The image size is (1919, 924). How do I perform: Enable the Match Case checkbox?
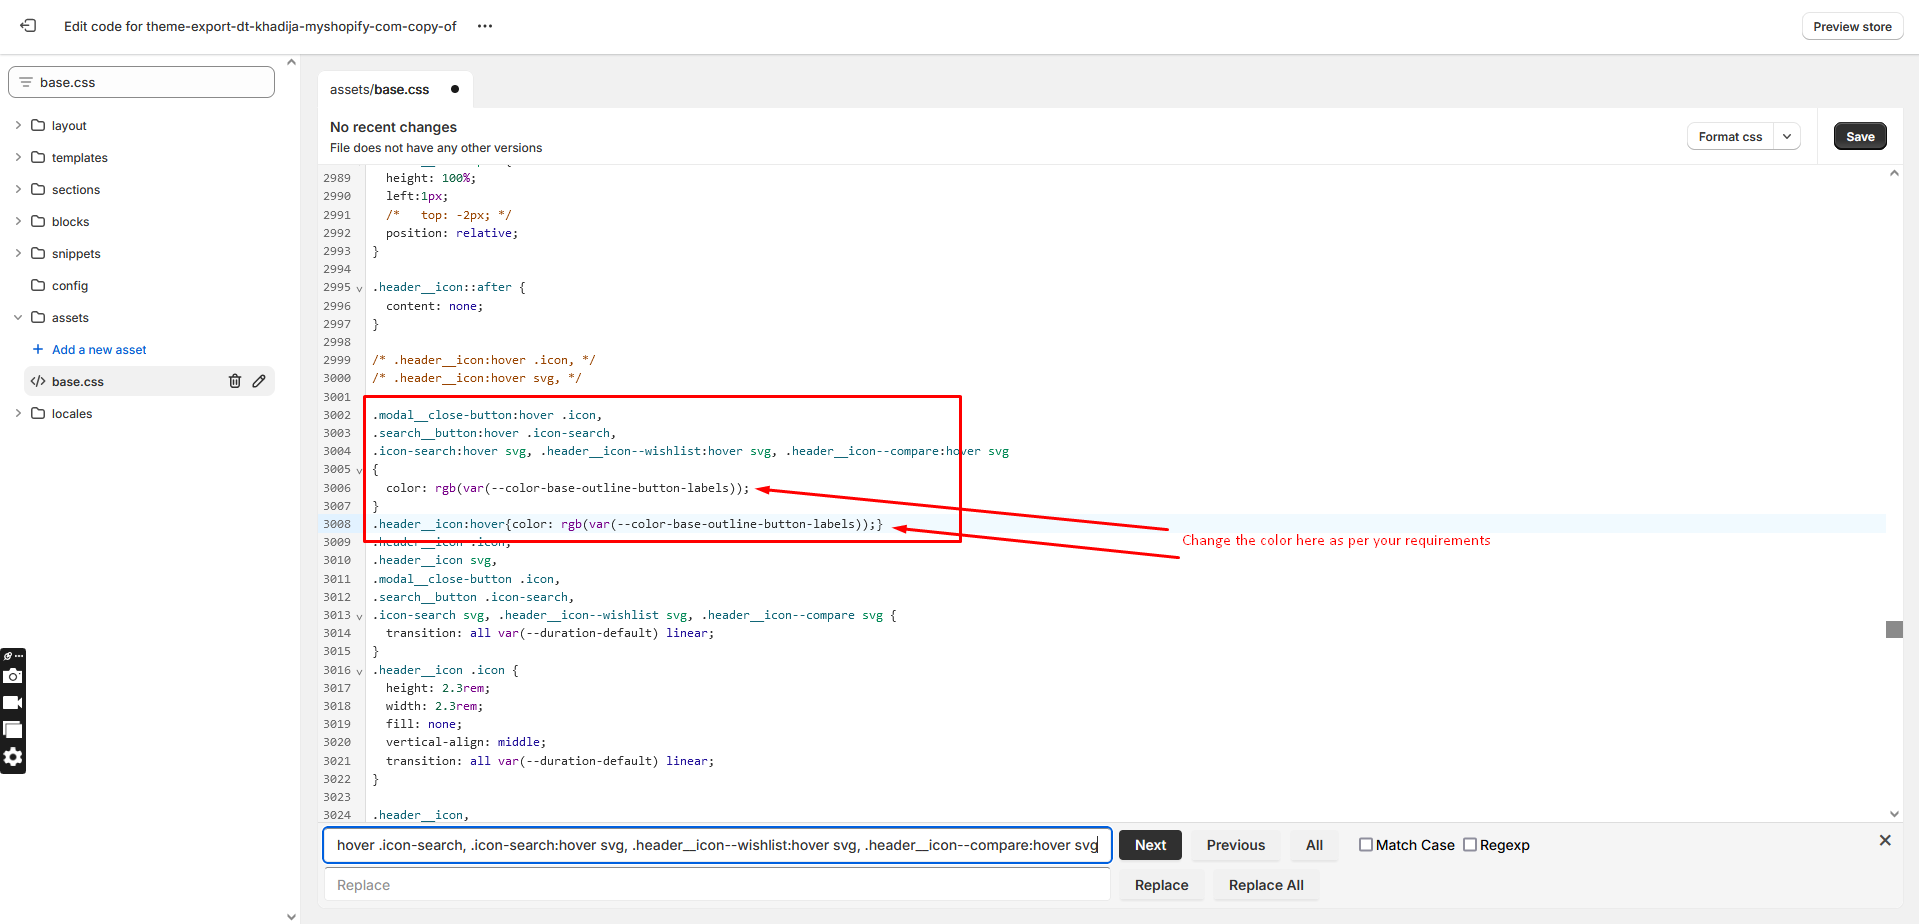coord(1365,845)
